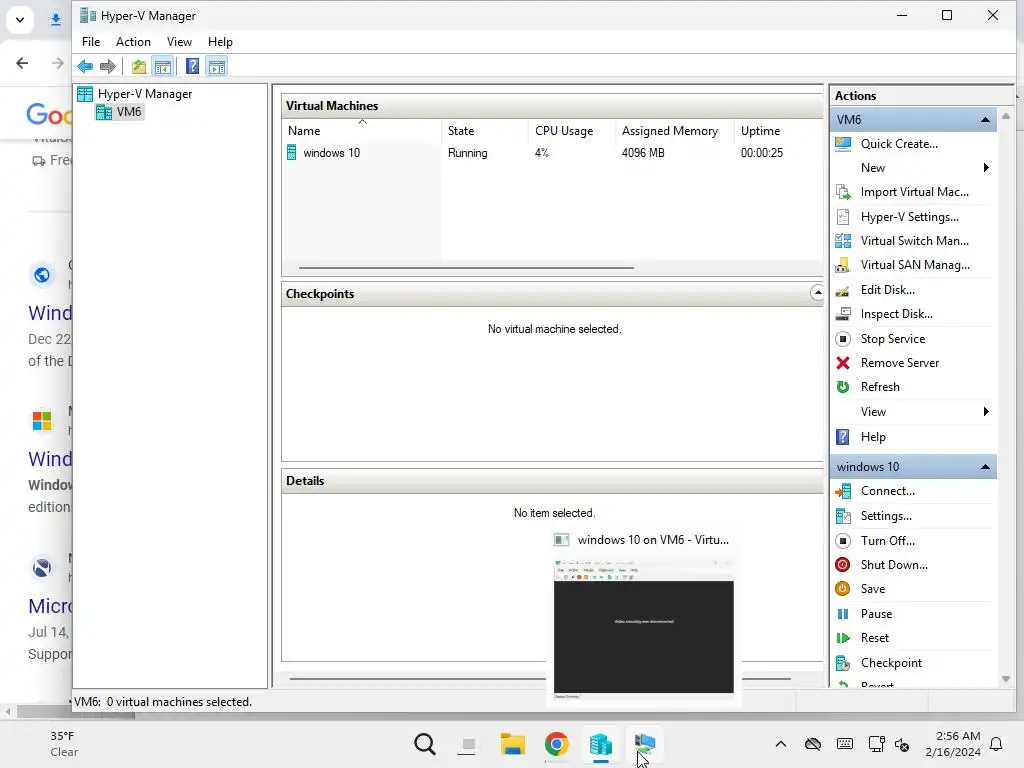The width and height of the screenshot is (1024, 768).
Task: Collapse the VM6 actions section
Action: (x=985, y=120)
